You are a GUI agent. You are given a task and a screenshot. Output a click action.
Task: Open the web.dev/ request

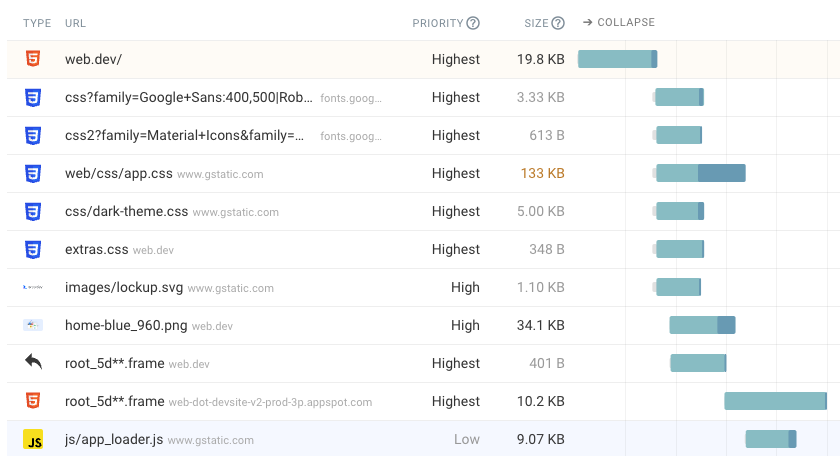click(x=93, y=59)
